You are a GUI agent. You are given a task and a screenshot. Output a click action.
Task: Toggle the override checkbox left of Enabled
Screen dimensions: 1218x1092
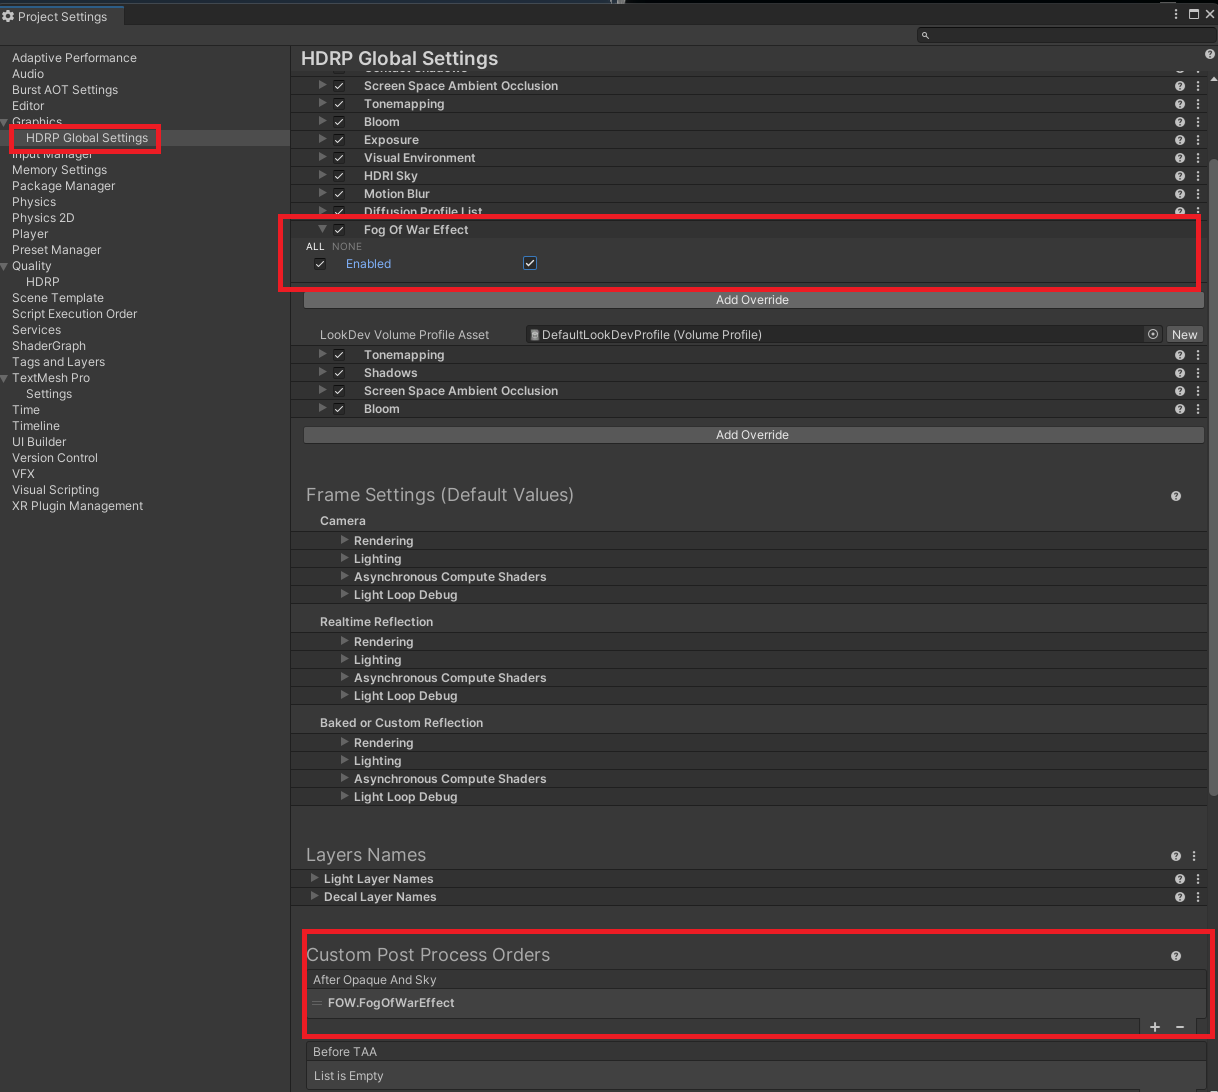(x=320, y=264)
